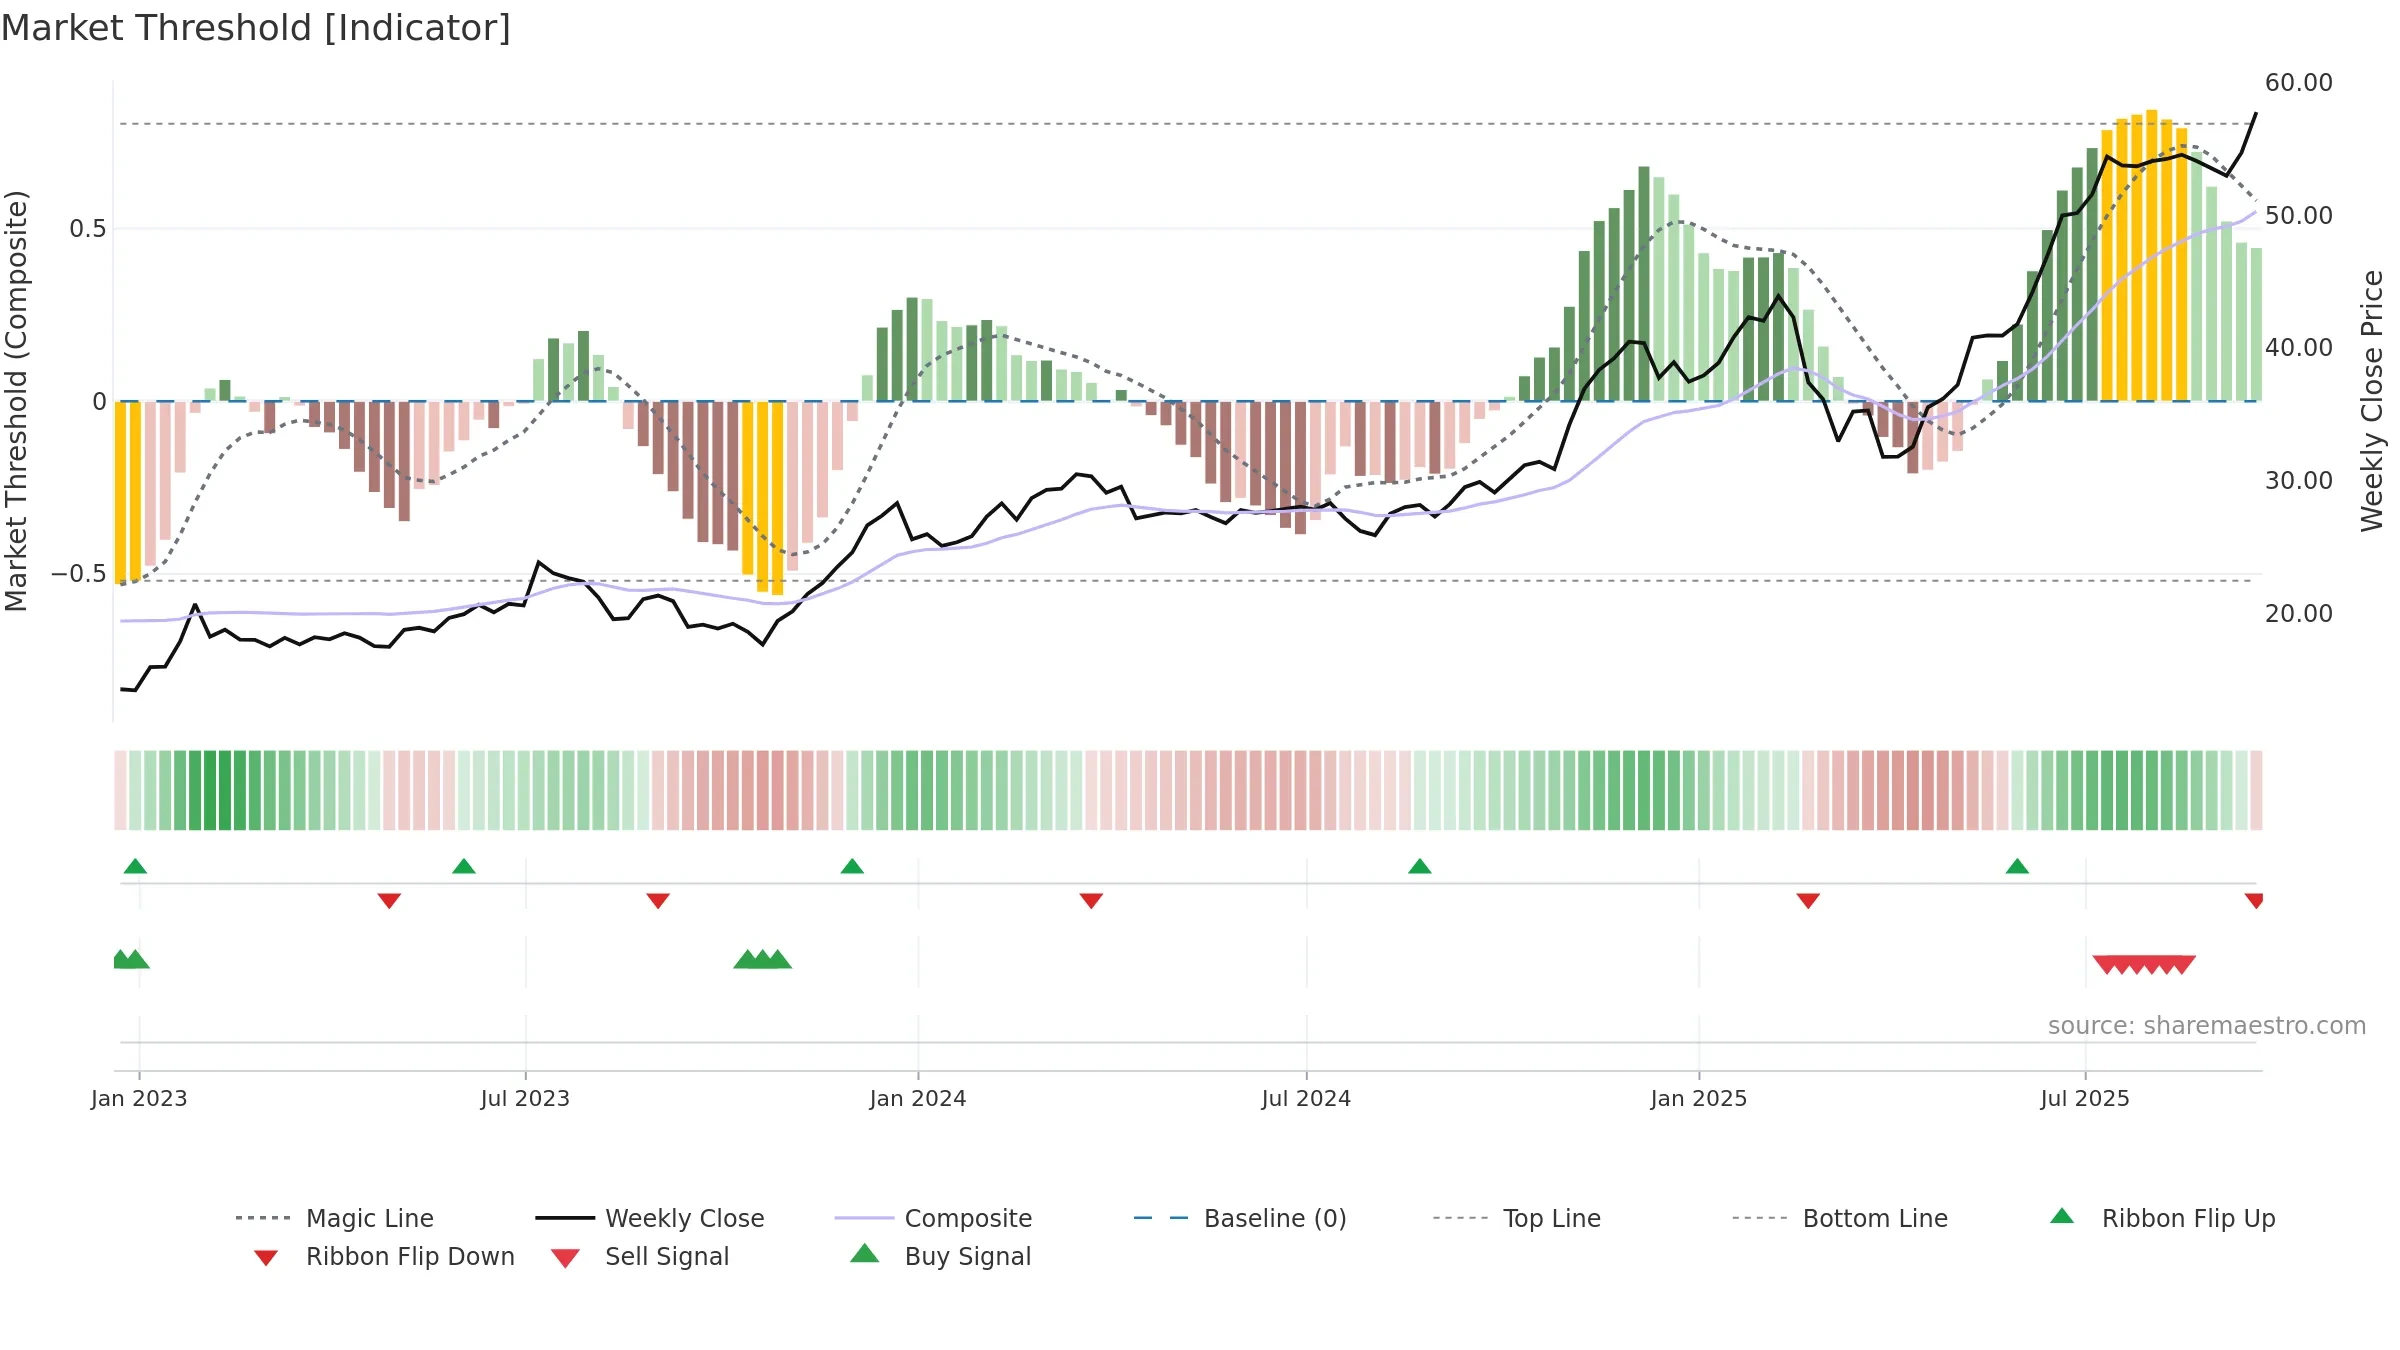The width and height of the screenshot is (2400, 1350).
Task: Click the ribbon flip down marker after Jan 2025
Action: pos(1808,901)
